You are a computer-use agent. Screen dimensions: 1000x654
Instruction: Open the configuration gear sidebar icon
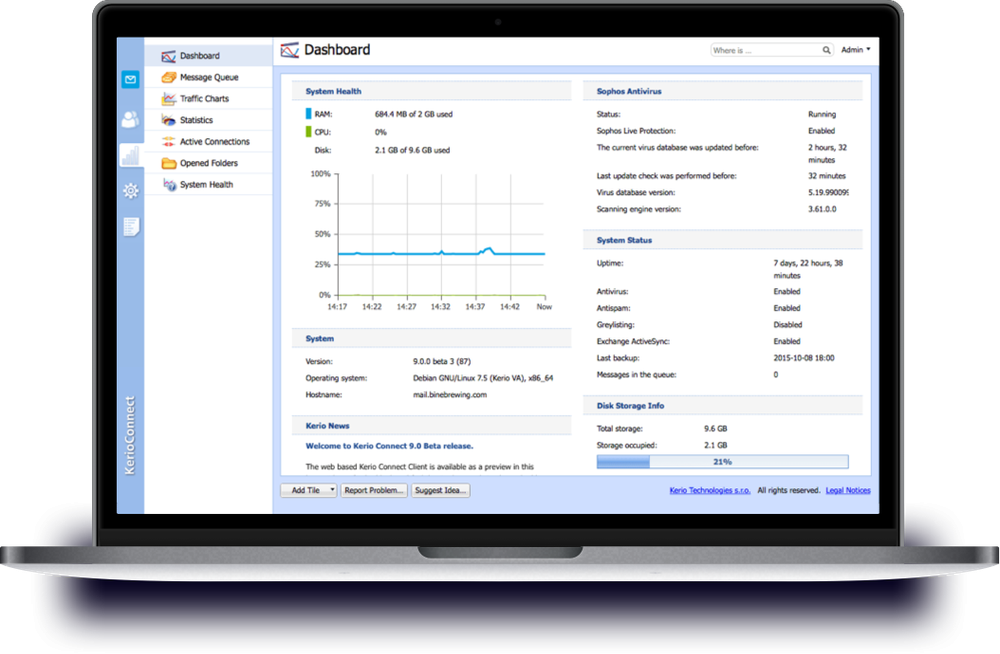pyautogui.click(x=131, y=191)
